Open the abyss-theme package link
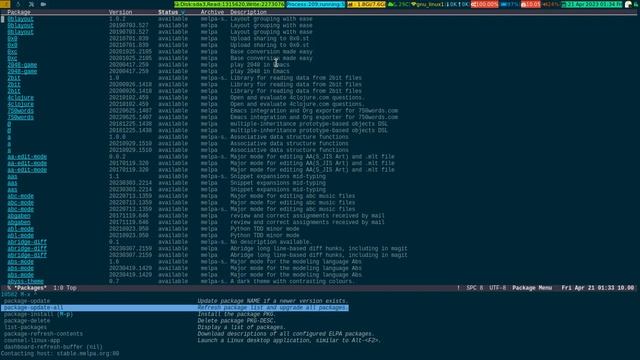The height and width of the screenshot is (360, 640). (25, 281)
